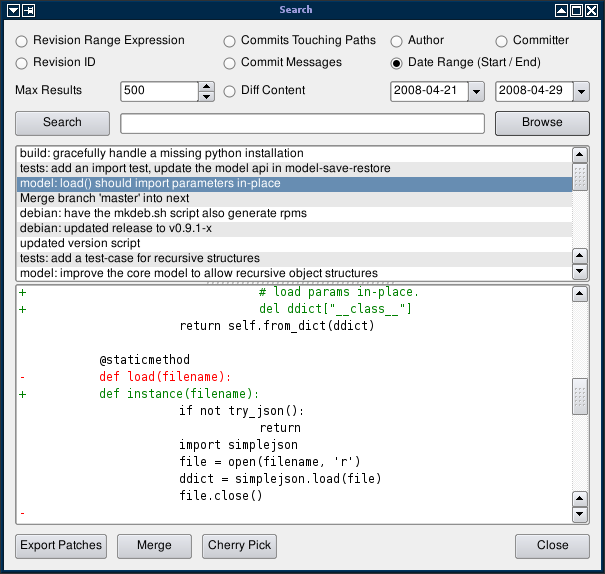Select 'debian: have the mkdeb.sh script' commit

[295, 213]
